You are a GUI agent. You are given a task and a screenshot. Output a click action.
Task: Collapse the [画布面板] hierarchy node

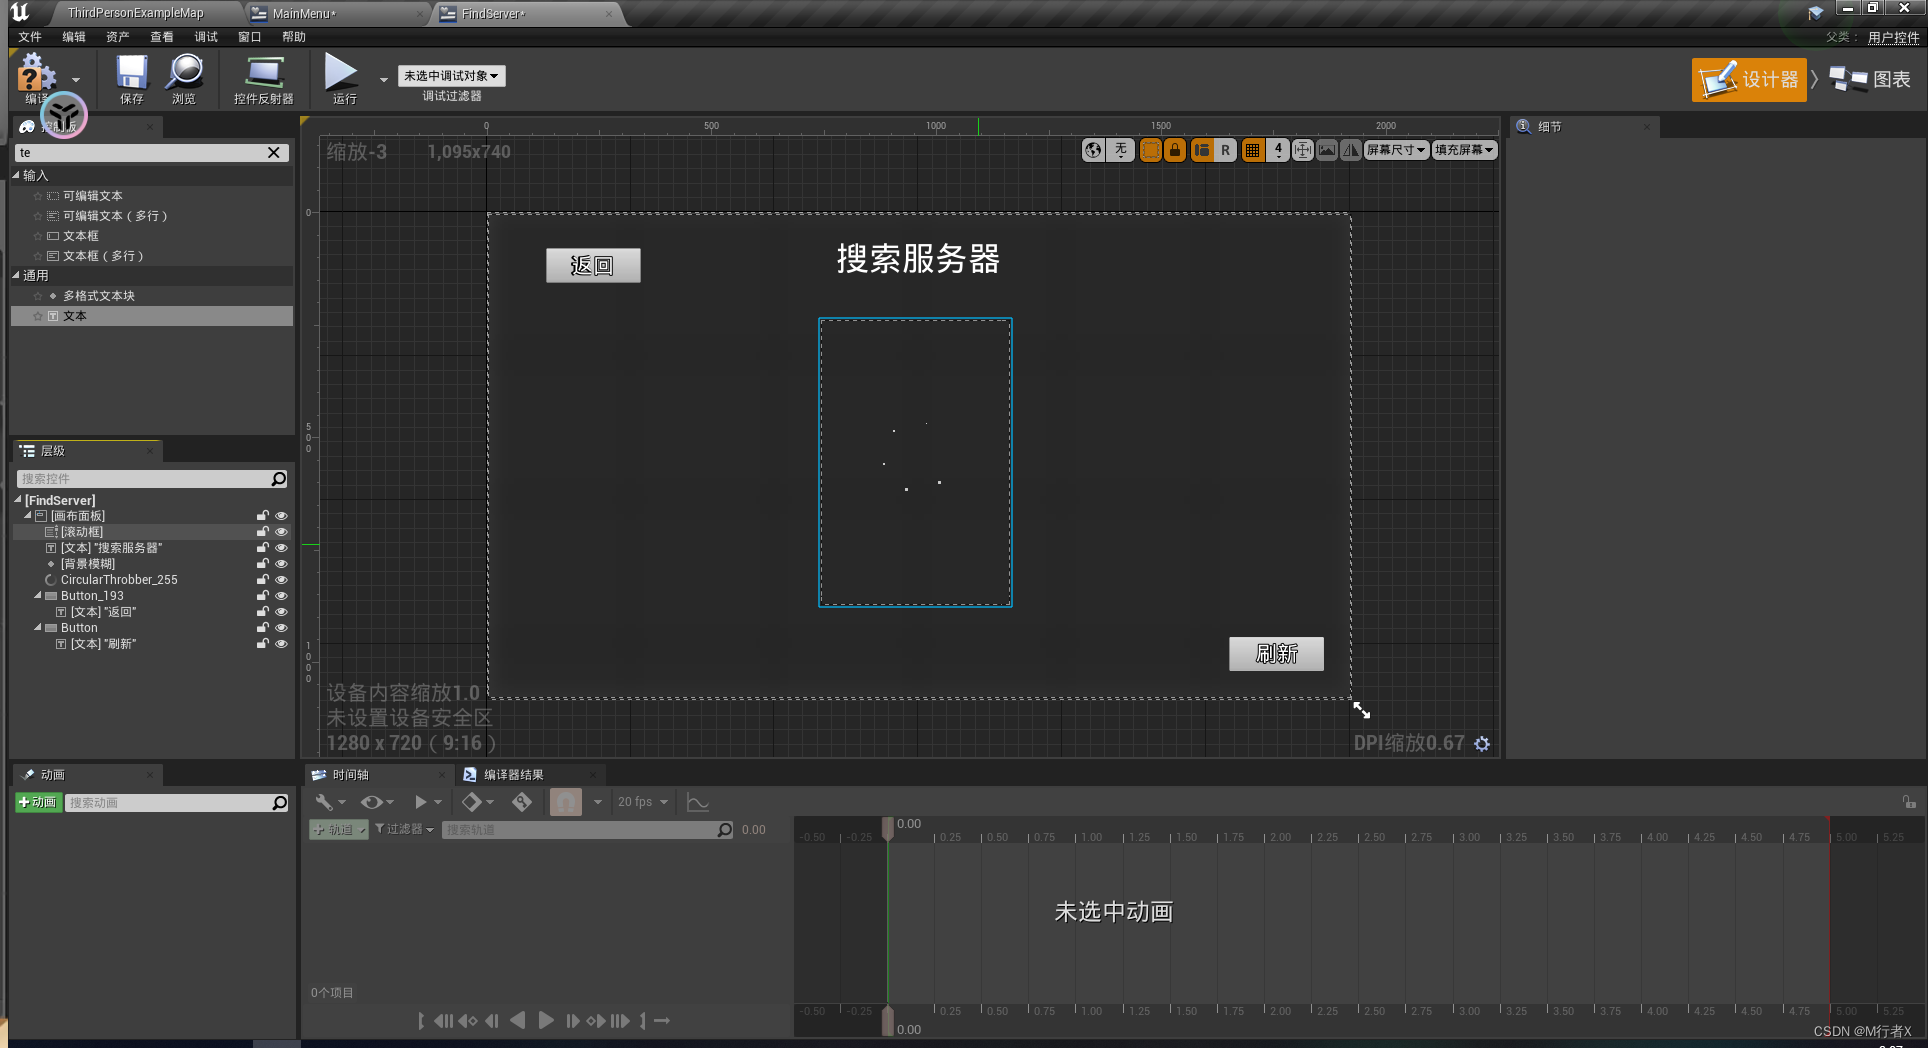28,516
